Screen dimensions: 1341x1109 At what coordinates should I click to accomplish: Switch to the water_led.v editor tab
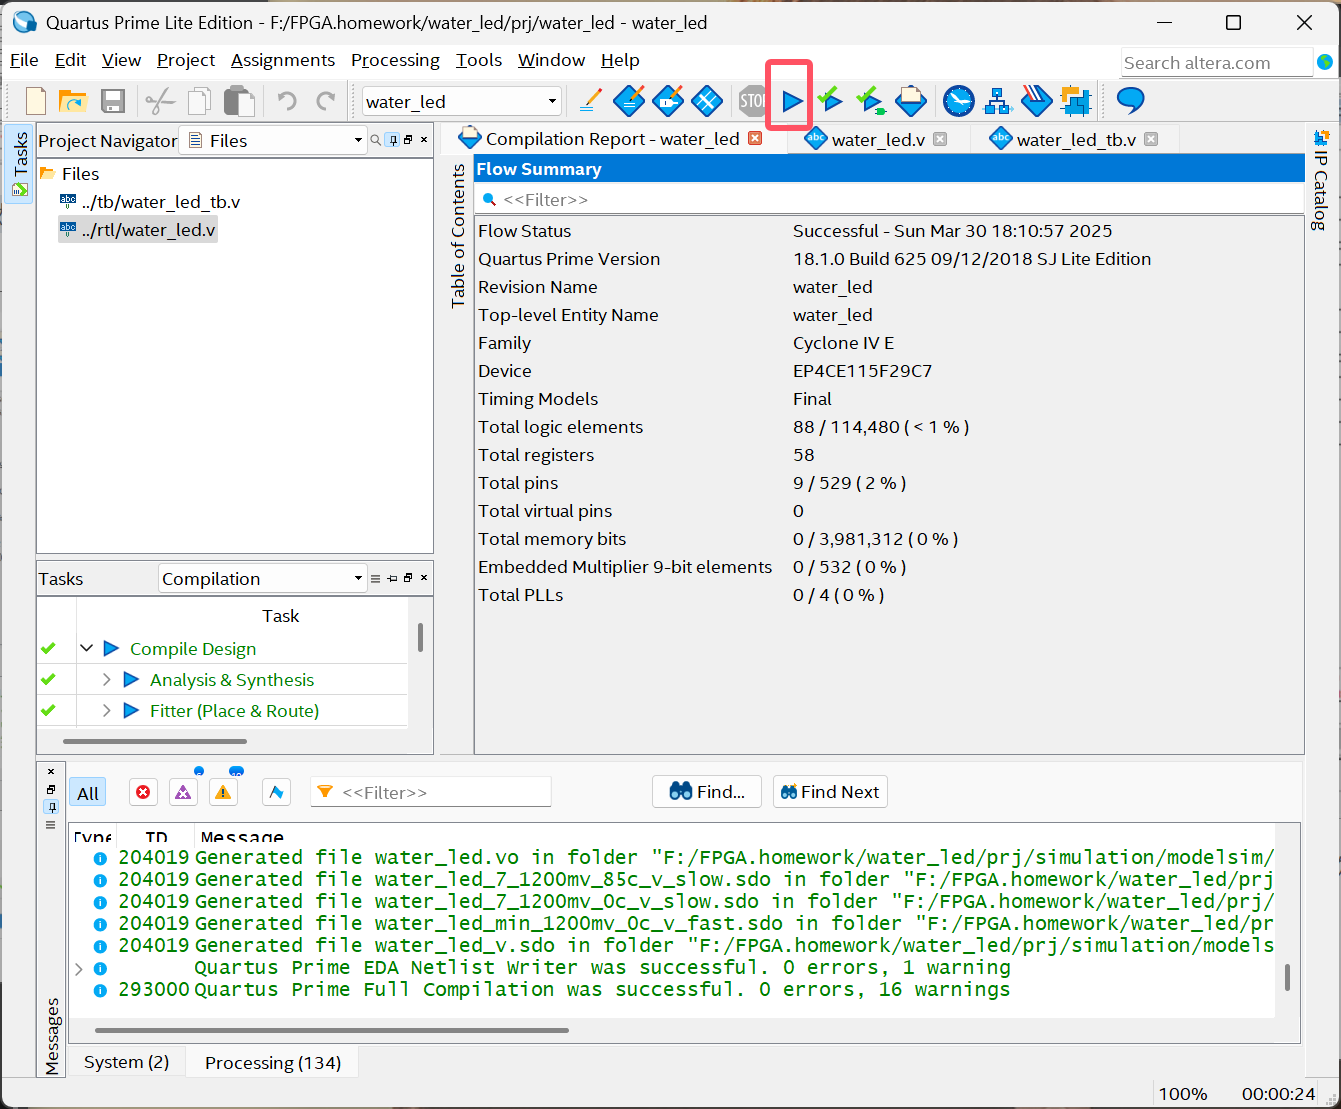(x=878, y=140)
